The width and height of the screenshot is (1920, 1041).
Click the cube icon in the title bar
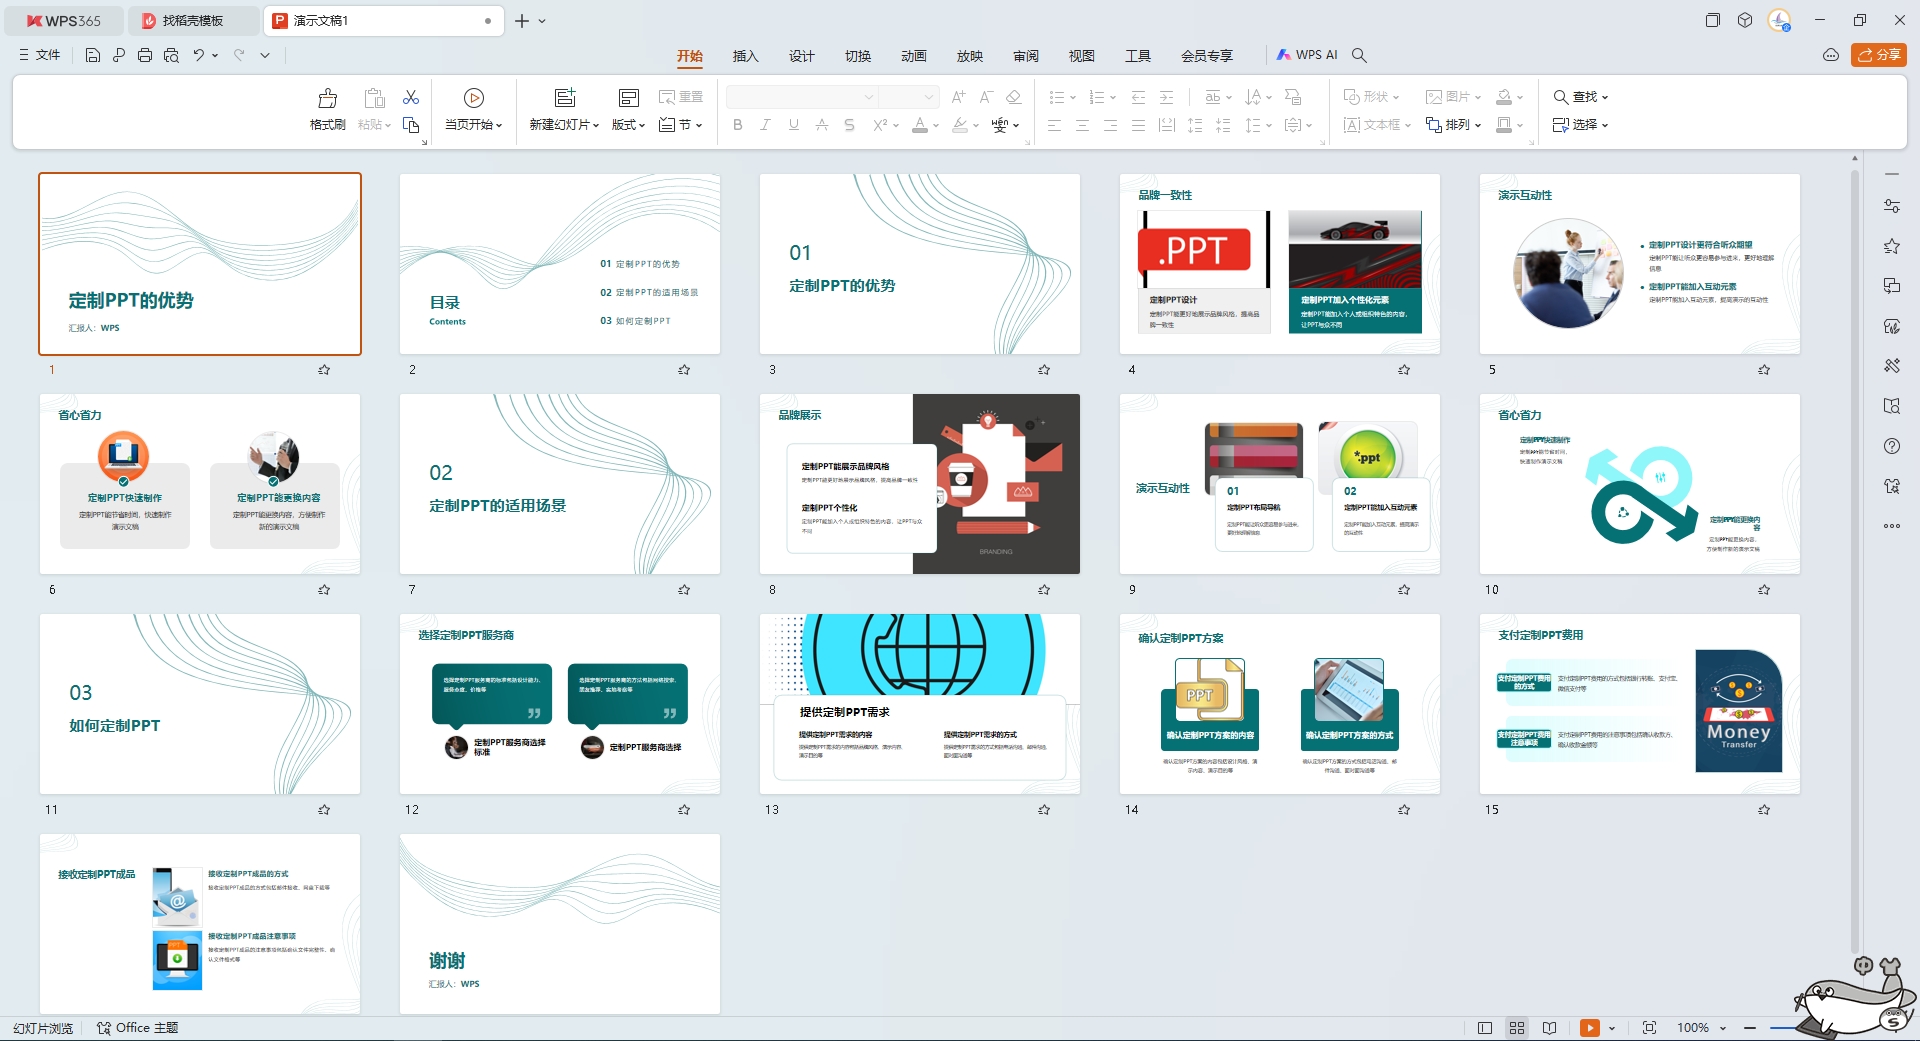tap(1745, 20)
